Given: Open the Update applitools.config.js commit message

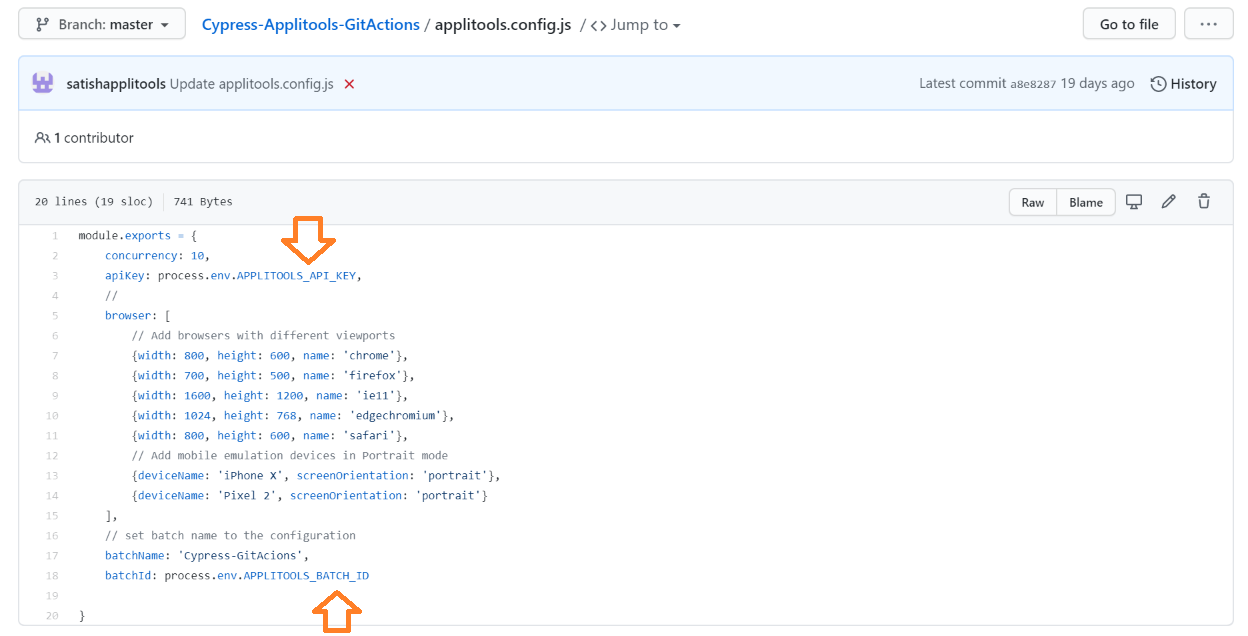Looking at the screenshot, I should [251, 84].
